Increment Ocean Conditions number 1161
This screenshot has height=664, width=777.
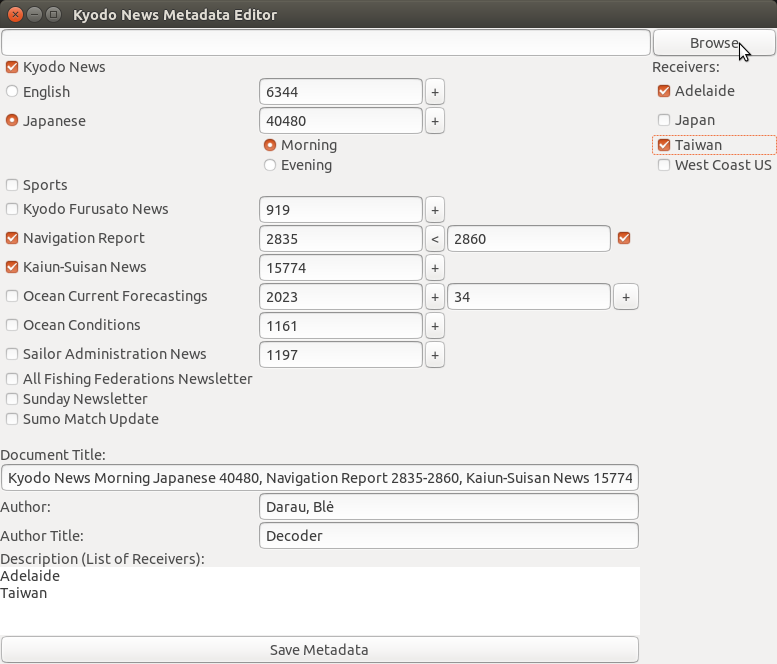point(435,326)
